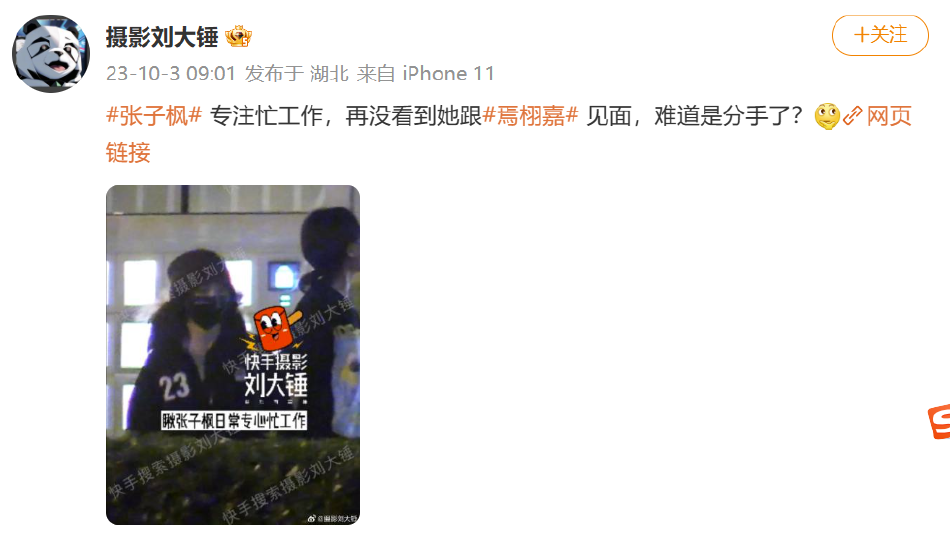Open the #焉栩嘉# hashtag topic
This screenshot has height=541, width=950.
click(531, 116)
